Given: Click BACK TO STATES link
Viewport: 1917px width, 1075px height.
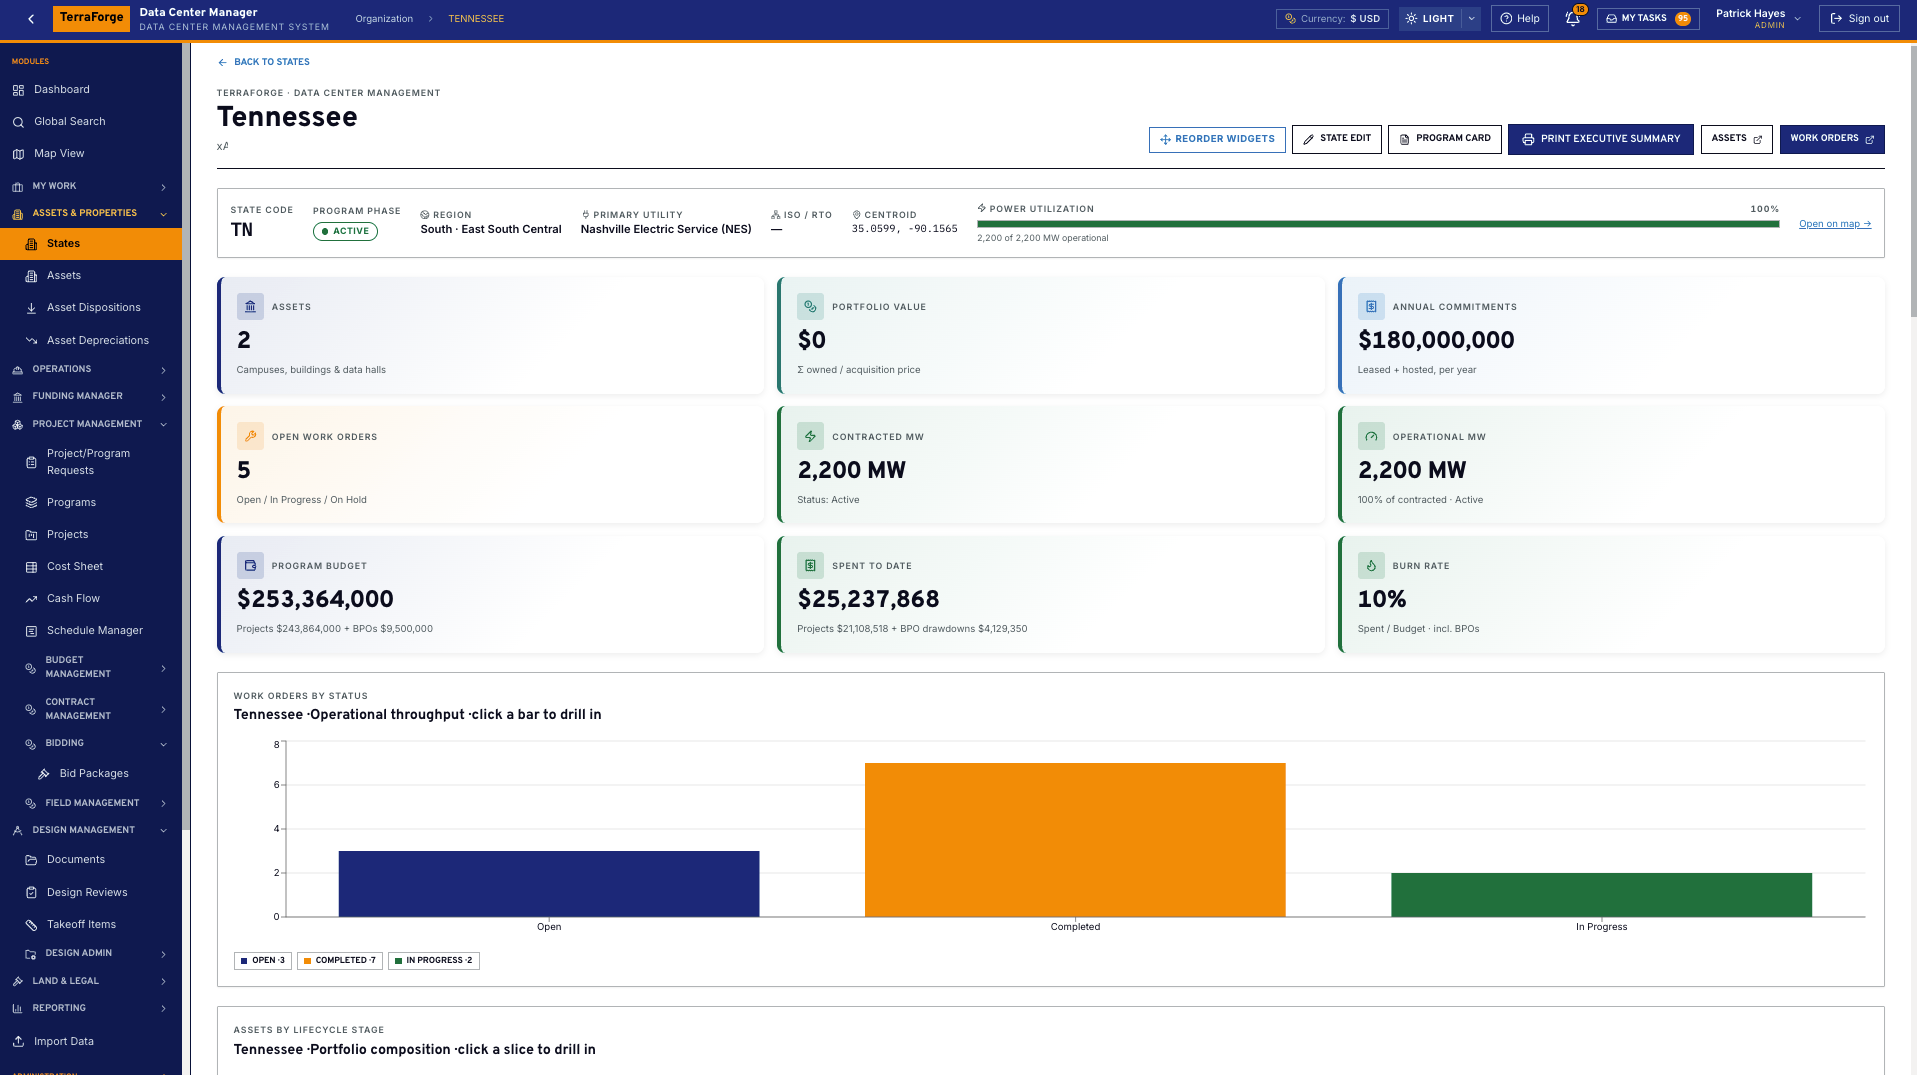Looking at the screenshot, I should pyautogui.click(x=264, y=62).
